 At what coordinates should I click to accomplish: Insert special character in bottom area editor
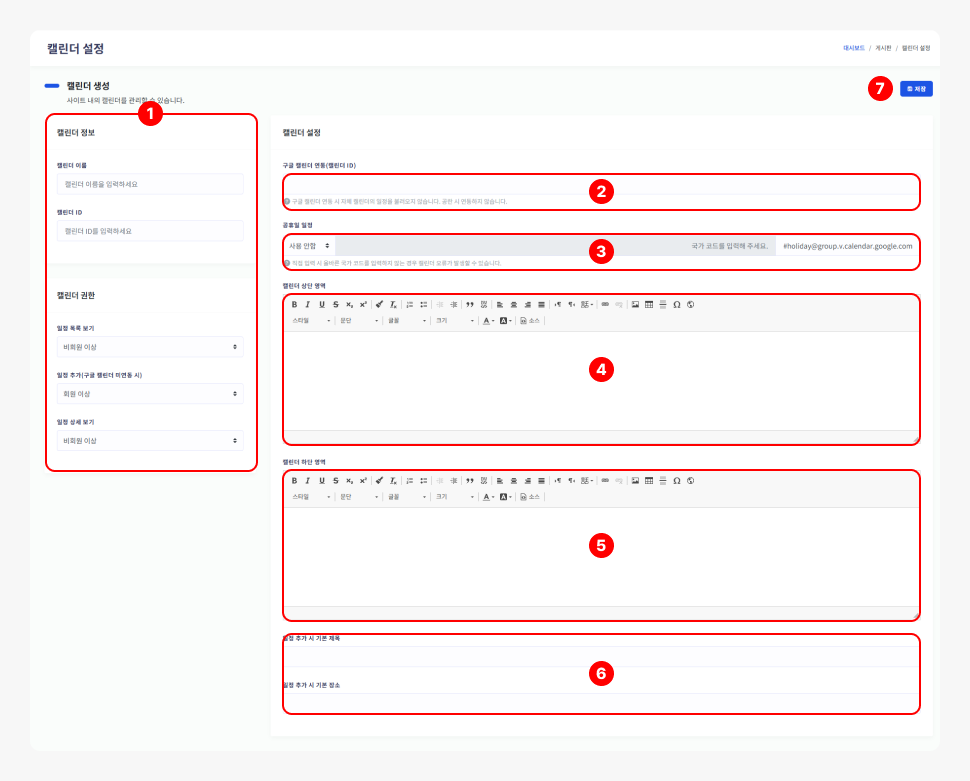pyautogui.click(x=677, y=480)
